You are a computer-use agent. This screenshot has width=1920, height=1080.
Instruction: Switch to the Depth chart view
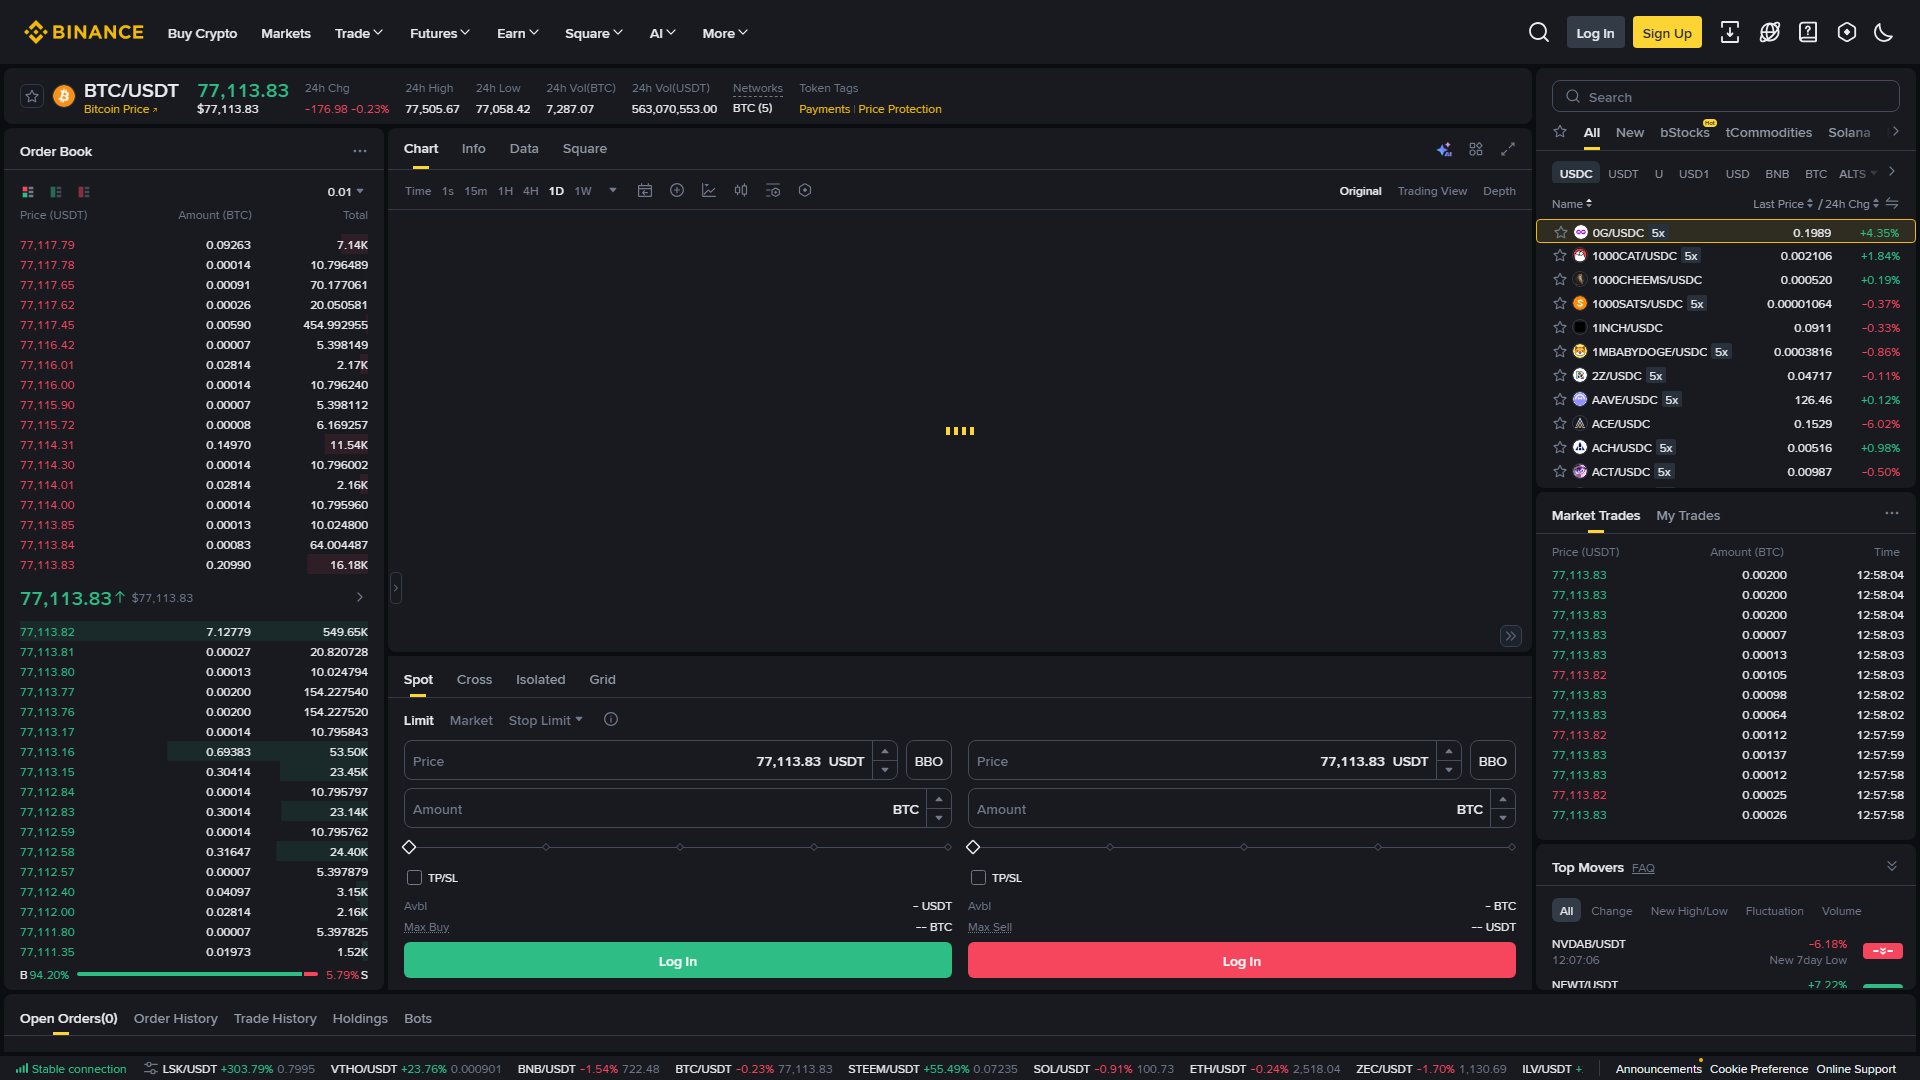coord(1499,191)
